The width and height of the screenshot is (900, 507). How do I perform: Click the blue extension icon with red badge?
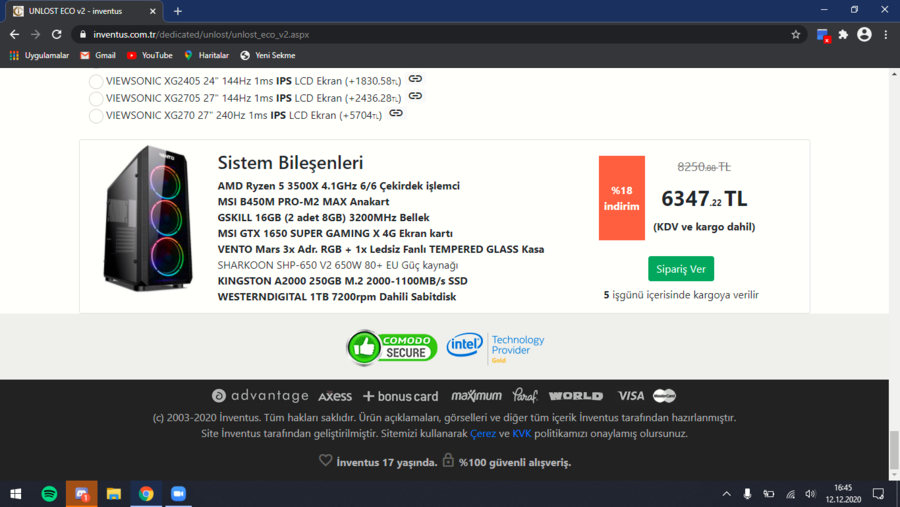pyautogui.click(x=823, y=35)
